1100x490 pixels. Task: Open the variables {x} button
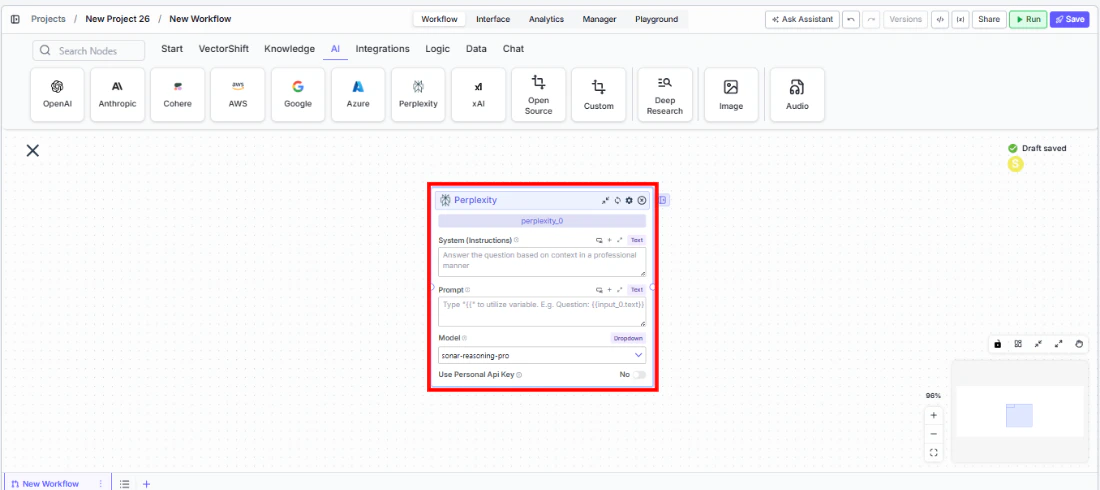coord(960,20)
